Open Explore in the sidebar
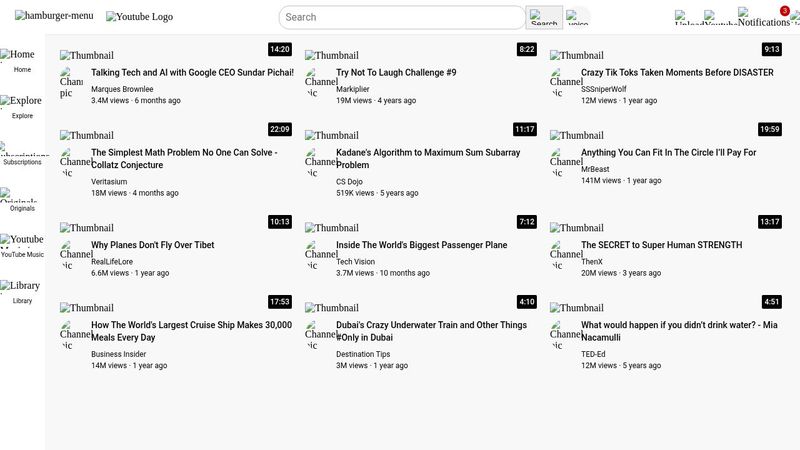Screen dimensions: 800x450 click(x=22, y=107)
